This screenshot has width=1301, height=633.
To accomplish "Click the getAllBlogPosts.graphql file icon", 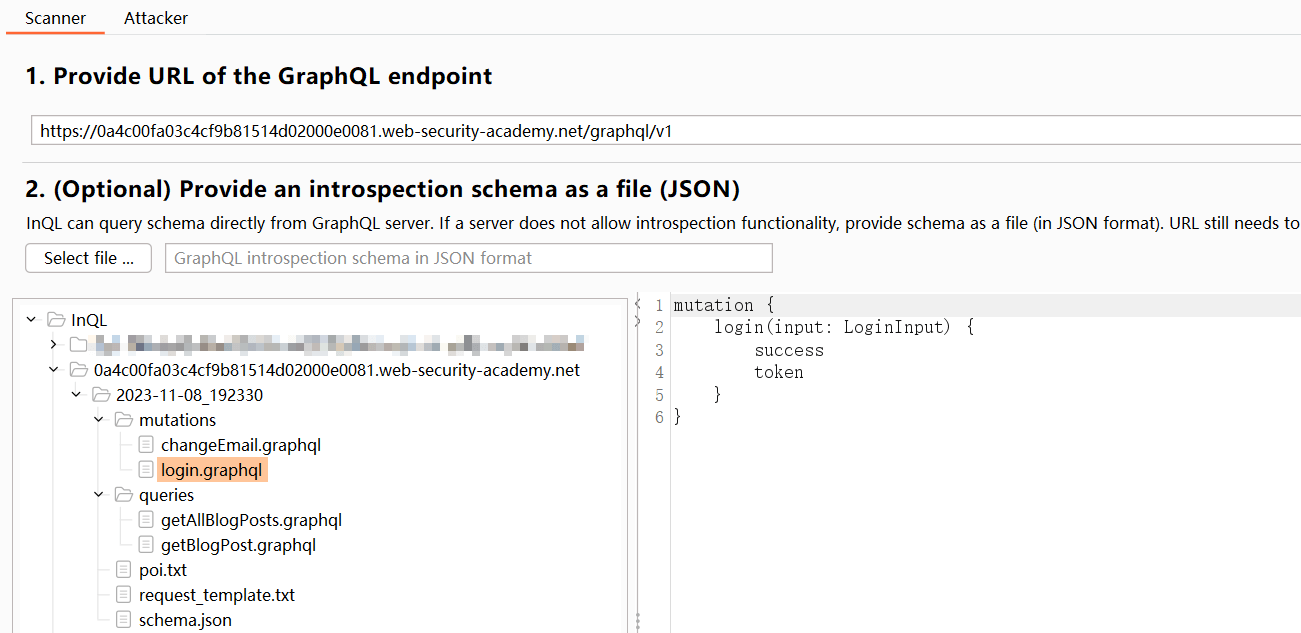I will click(146, 520).
